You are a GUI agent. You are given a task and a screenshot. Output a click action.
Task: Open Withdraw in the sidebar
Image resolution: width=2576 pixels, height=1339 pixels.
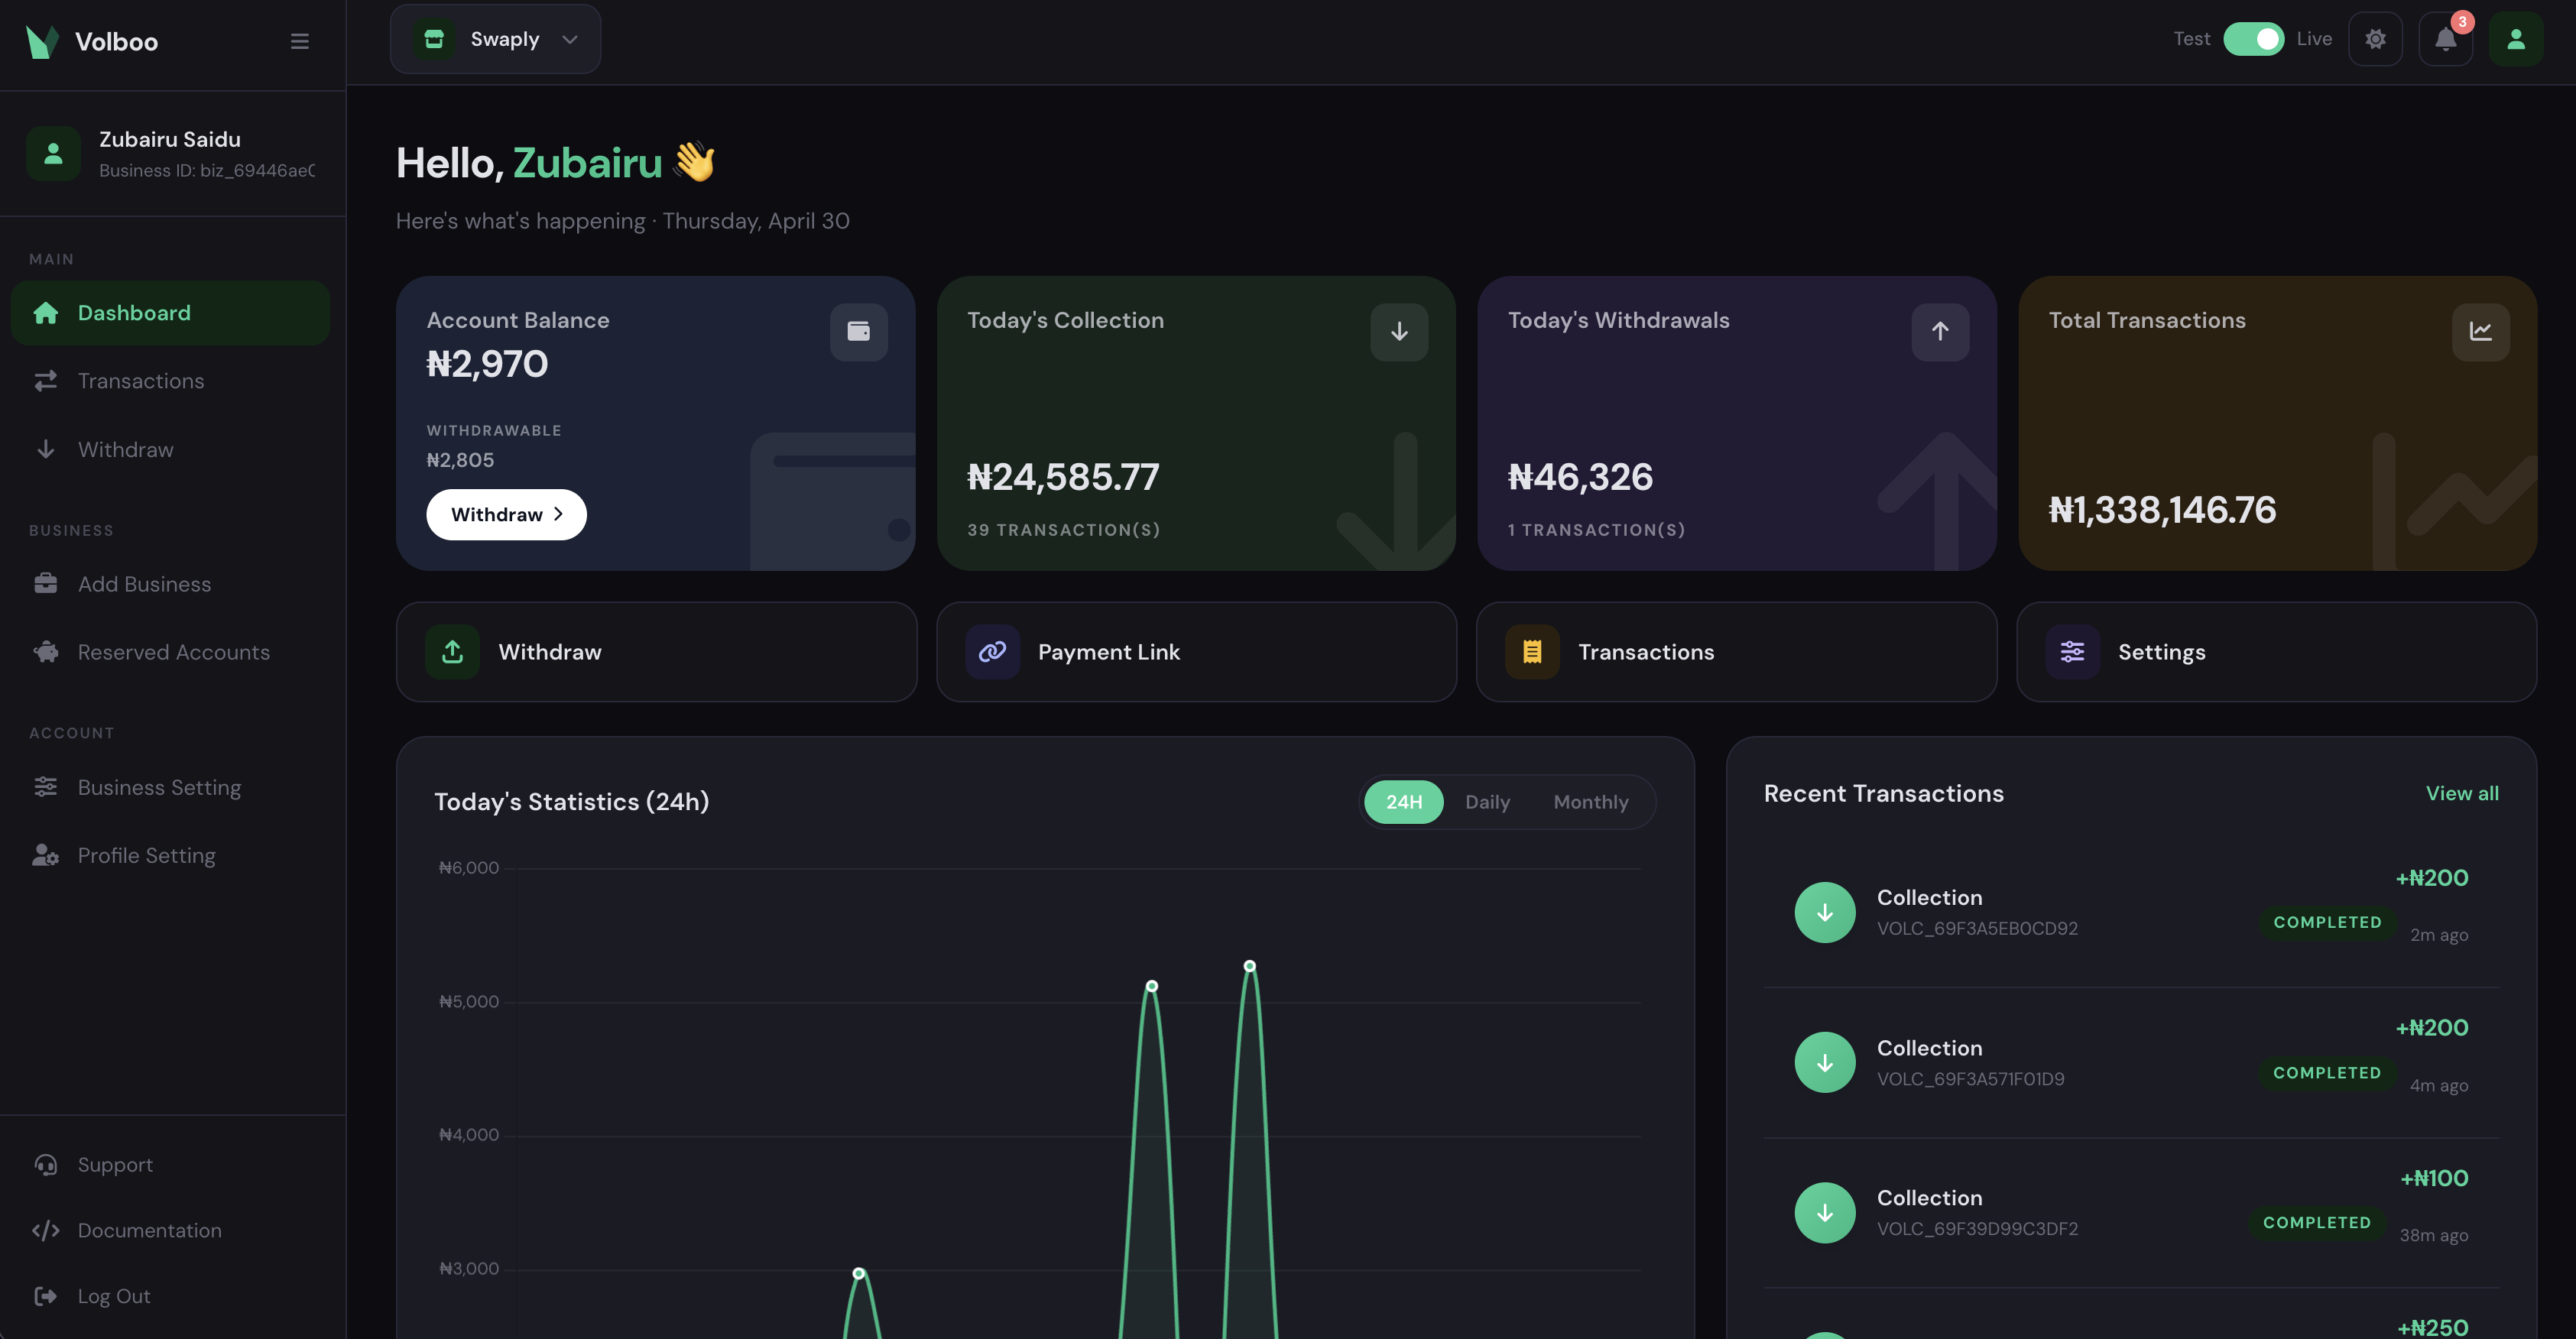click(x=170, y=450)
